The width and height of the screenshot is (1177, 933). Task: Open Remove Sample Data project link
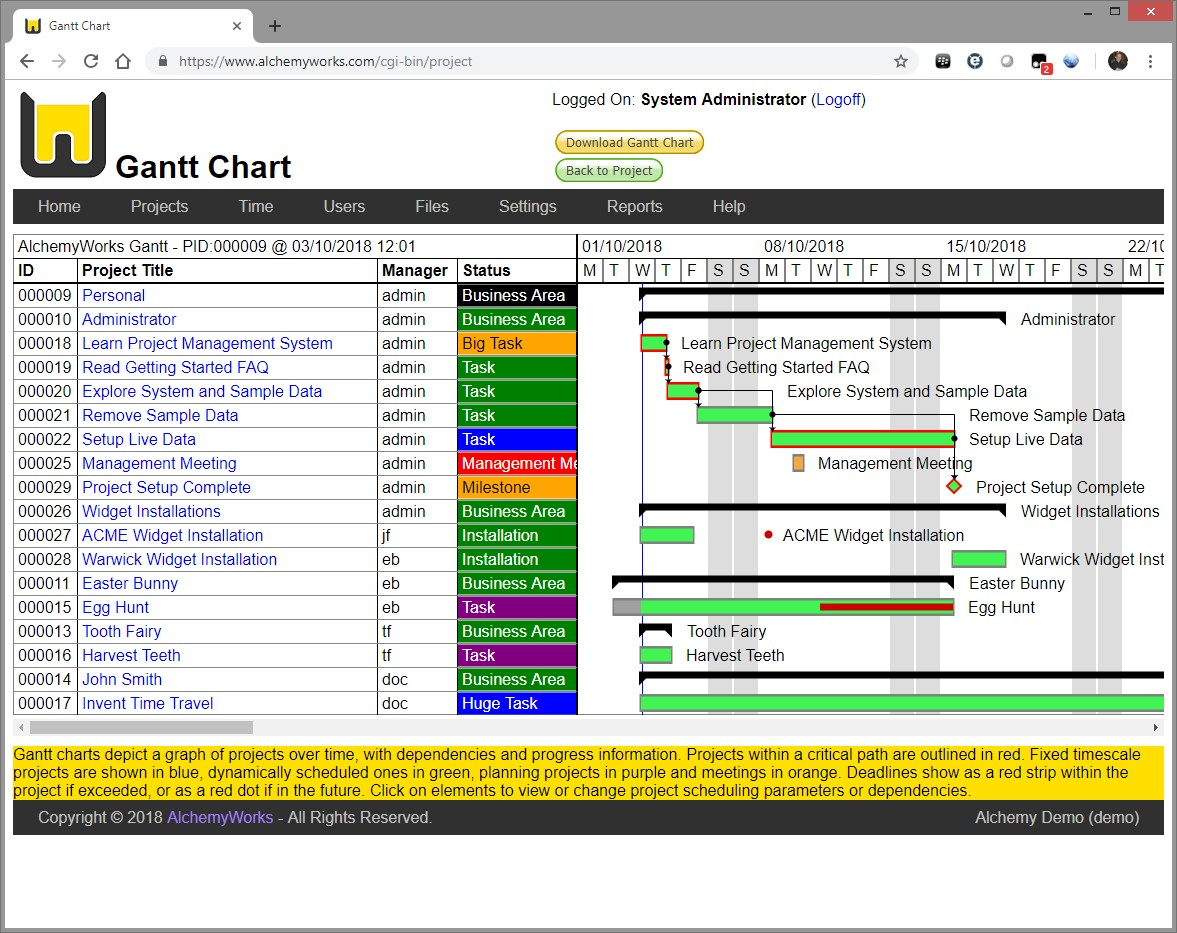(x=160, y=416)
